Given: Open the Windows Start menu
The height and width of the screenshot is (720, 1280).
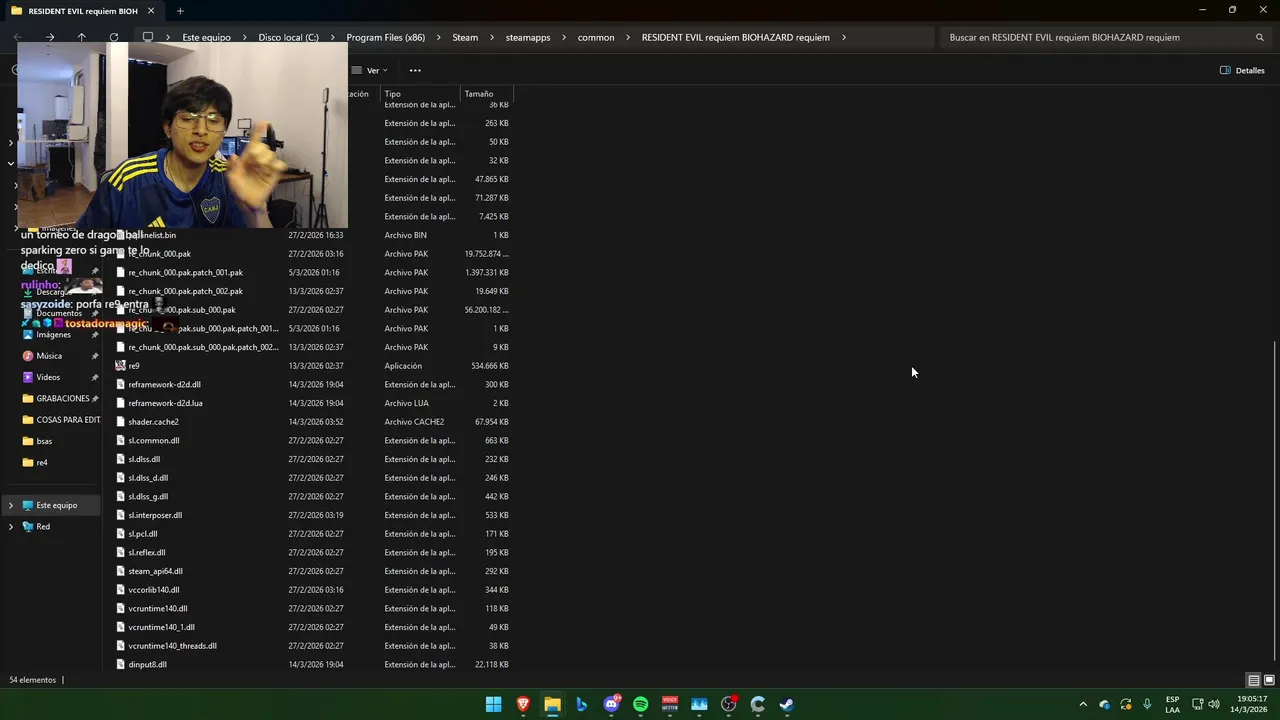Looking at the screenshot, I should point(493,704).
